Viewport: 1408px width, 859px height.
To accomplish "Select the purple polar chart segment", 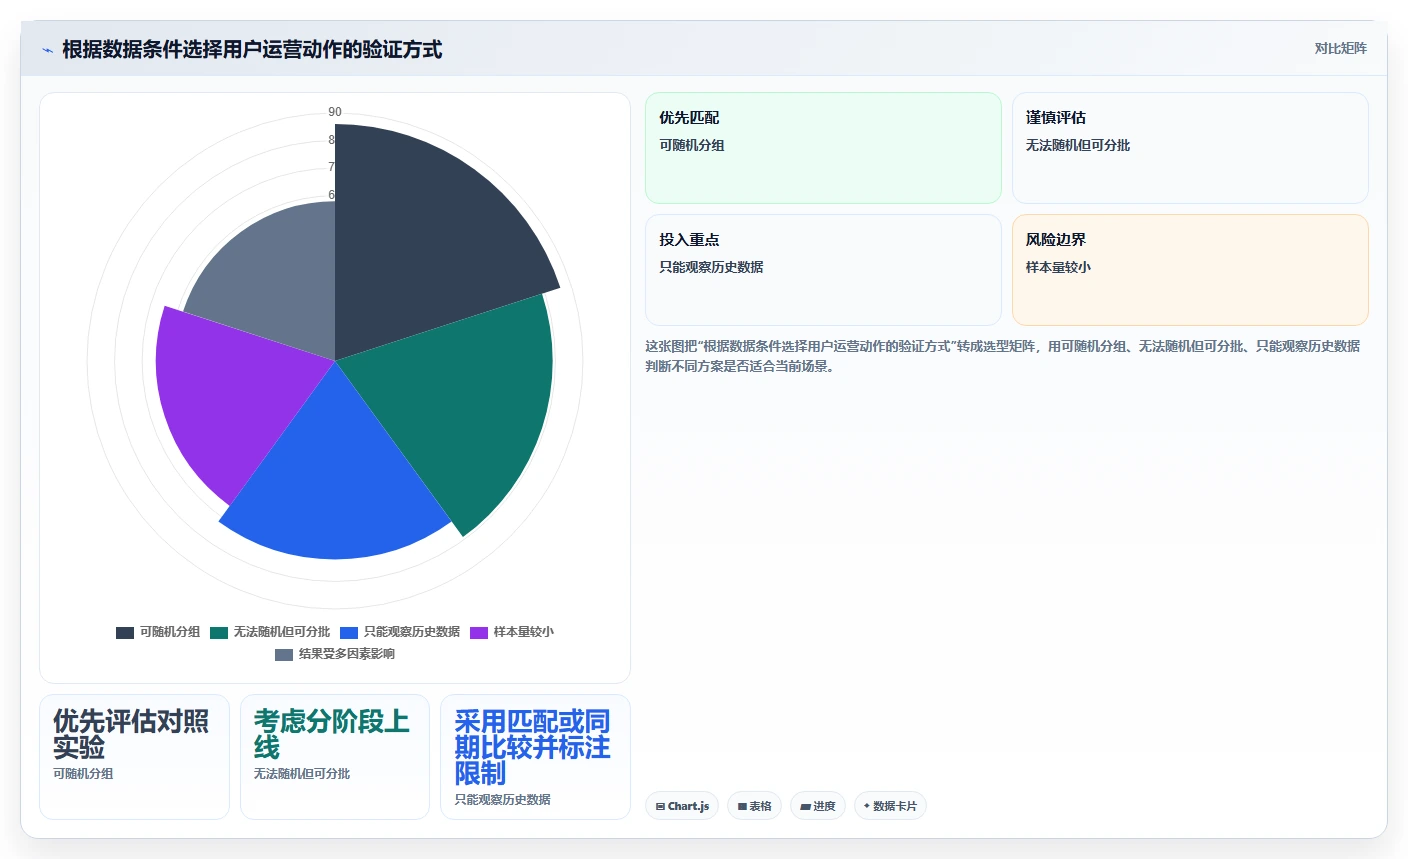I will (240, 390).
